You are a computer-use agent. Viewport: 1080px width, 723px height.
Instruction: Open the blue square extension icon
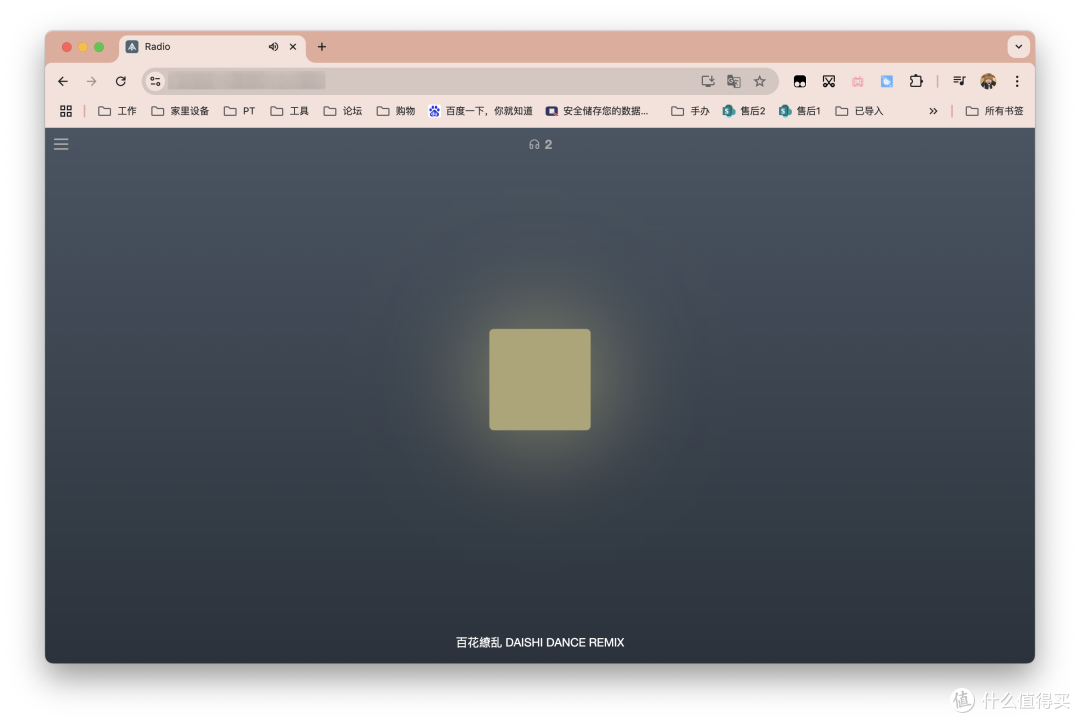click(x=886, y=81)
